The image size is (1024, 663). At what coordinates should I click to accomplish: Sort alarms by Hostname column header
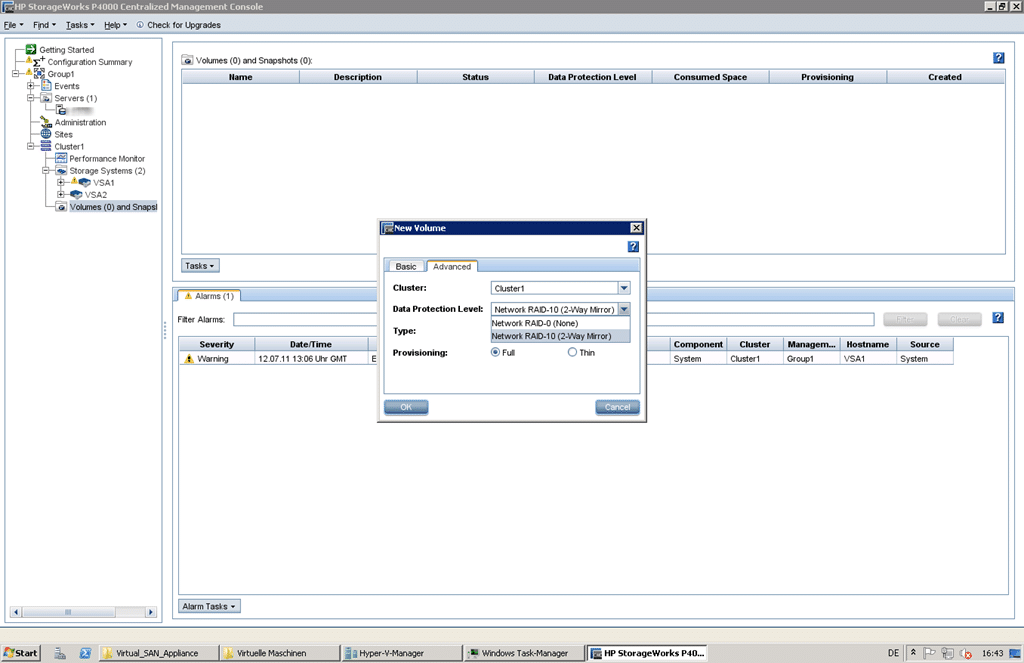pos(867,344)
